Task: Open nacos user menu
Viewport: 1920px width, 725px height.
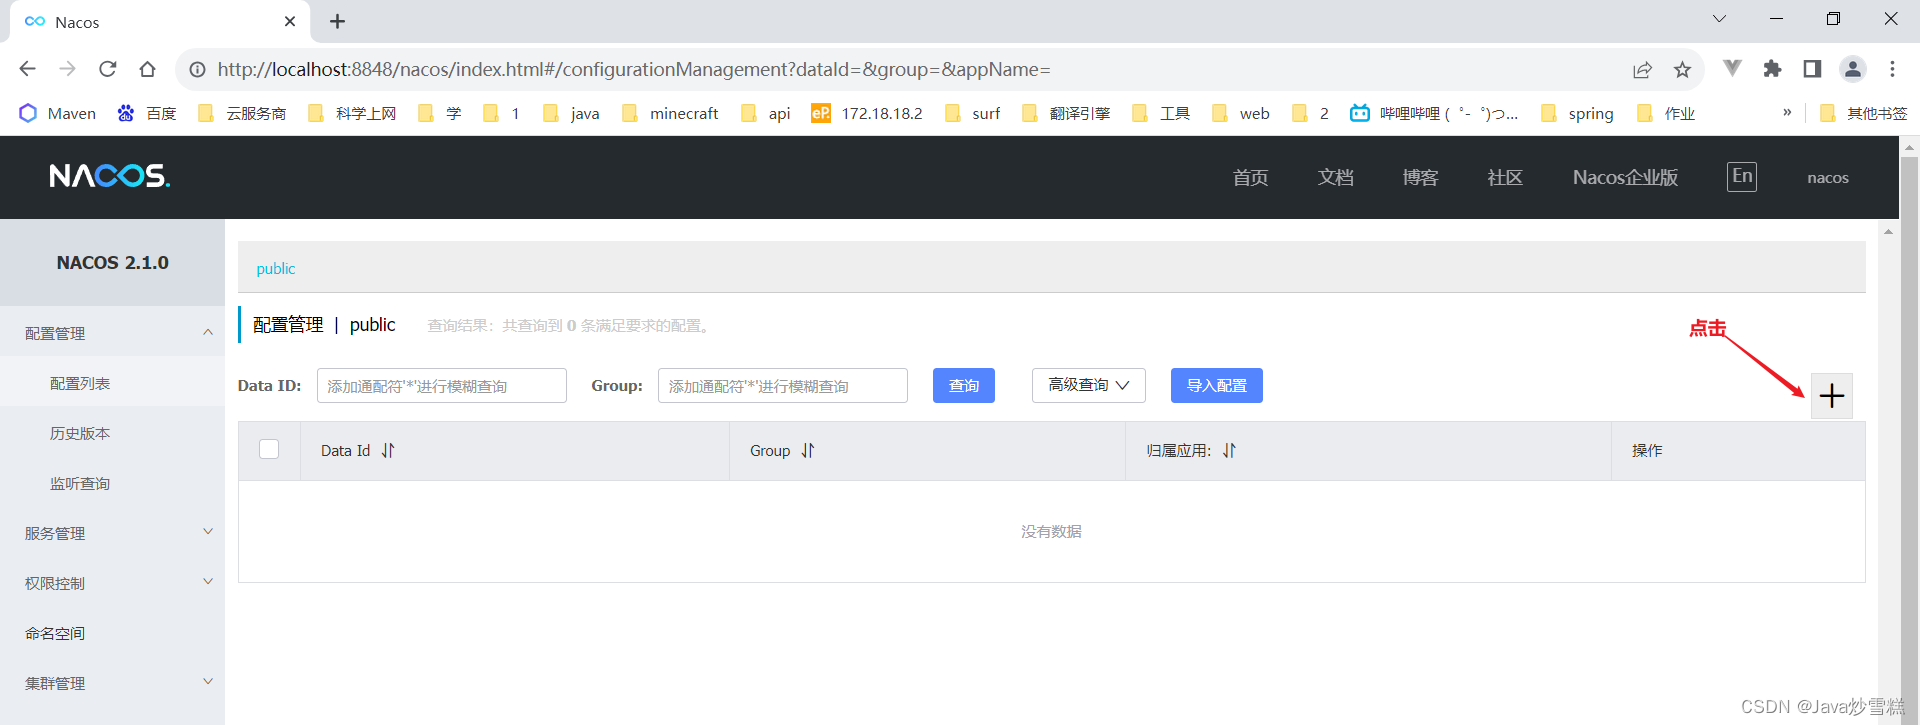Action: click(x=1828, y=177)
